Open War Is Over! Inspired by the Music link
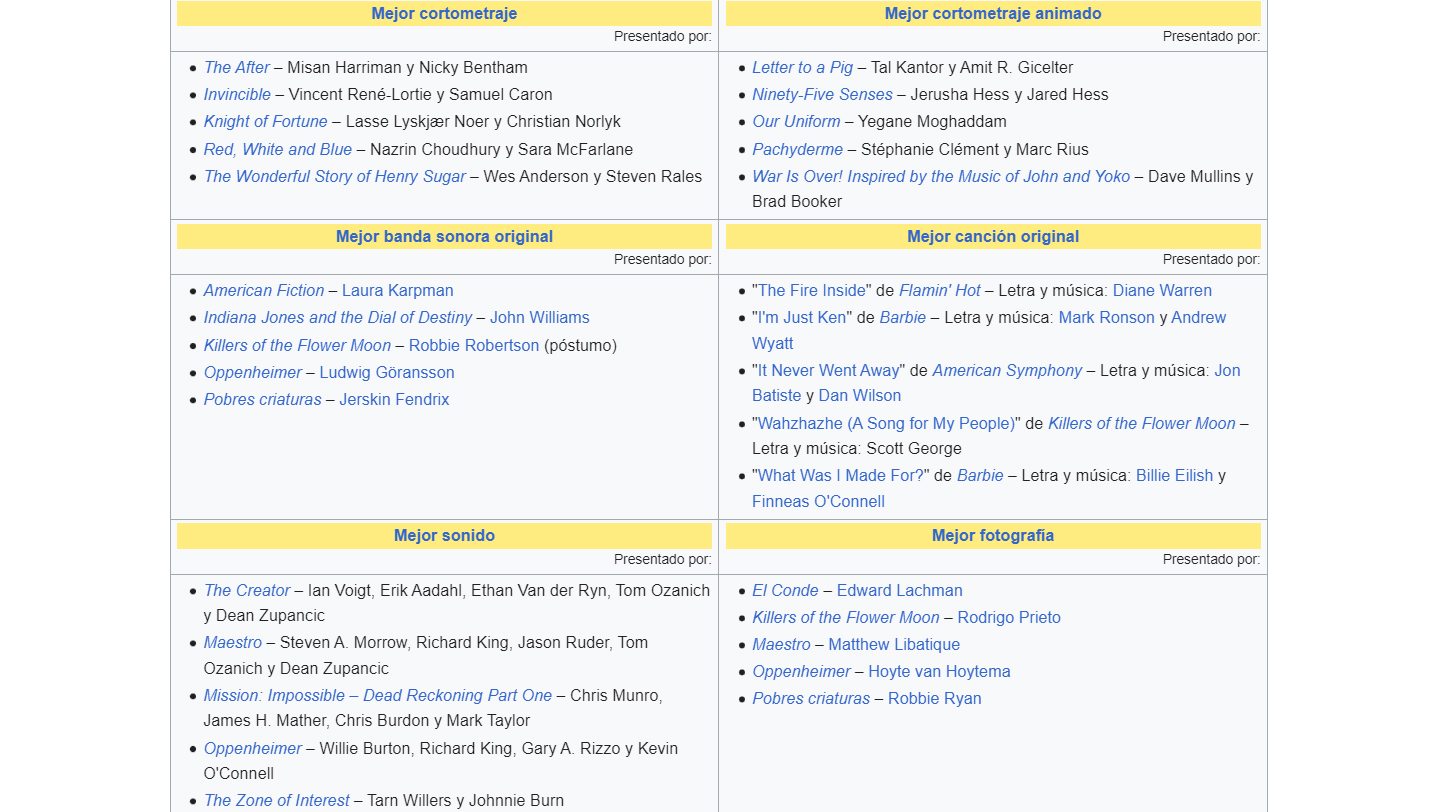 click(x=941, y=177)
